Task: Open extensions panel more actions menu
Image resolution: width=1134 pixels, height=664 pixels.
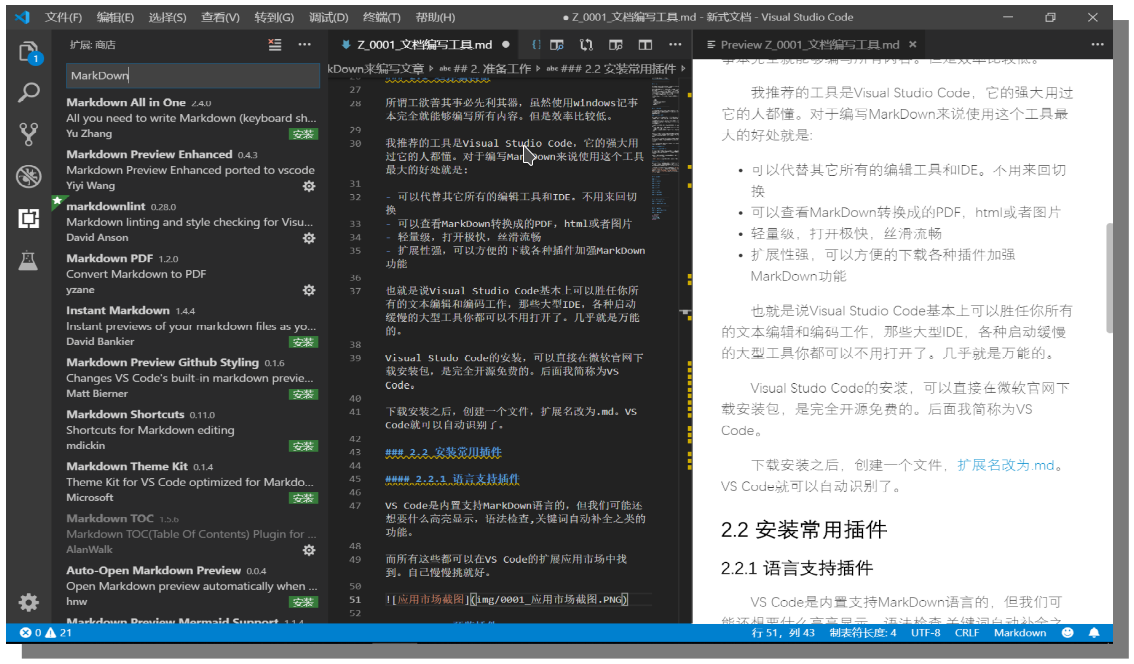Action: (305, 45)
